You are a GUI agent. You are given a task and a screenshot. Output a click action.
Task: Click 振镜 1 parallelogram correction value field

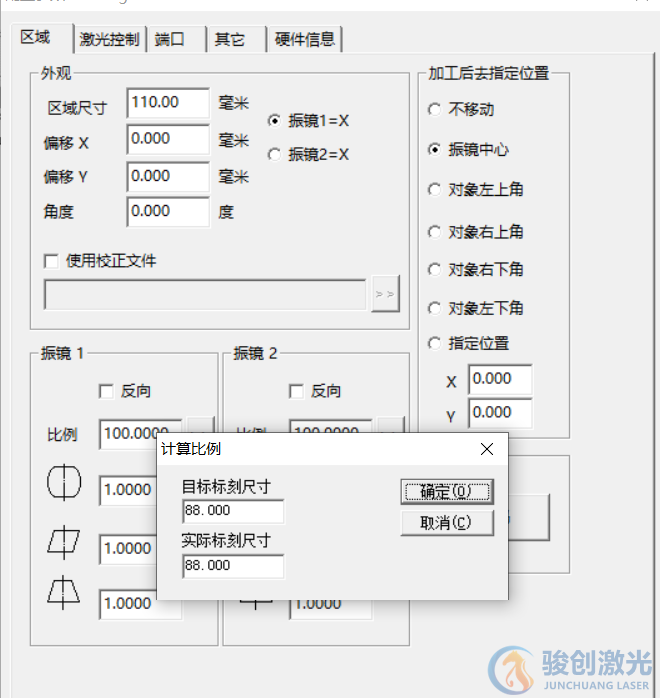[128, 549]
